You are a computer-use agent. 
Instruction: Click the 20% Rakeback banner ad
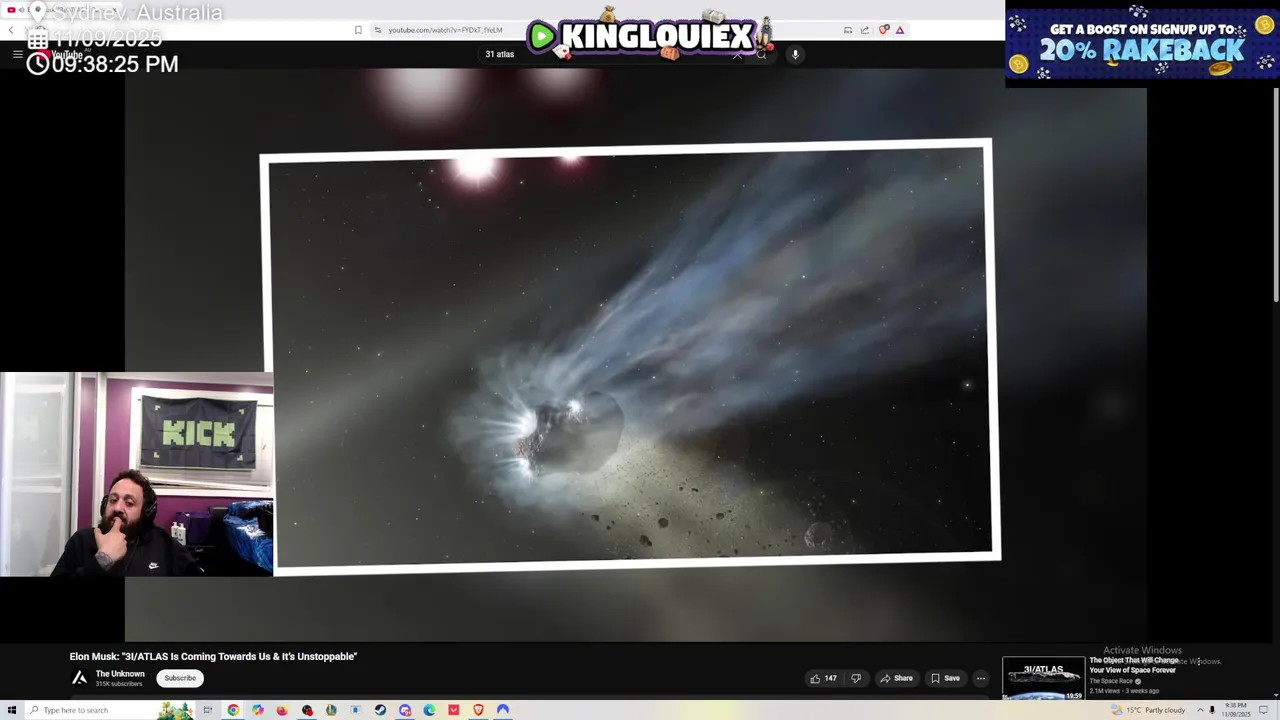pos(1142,44)
